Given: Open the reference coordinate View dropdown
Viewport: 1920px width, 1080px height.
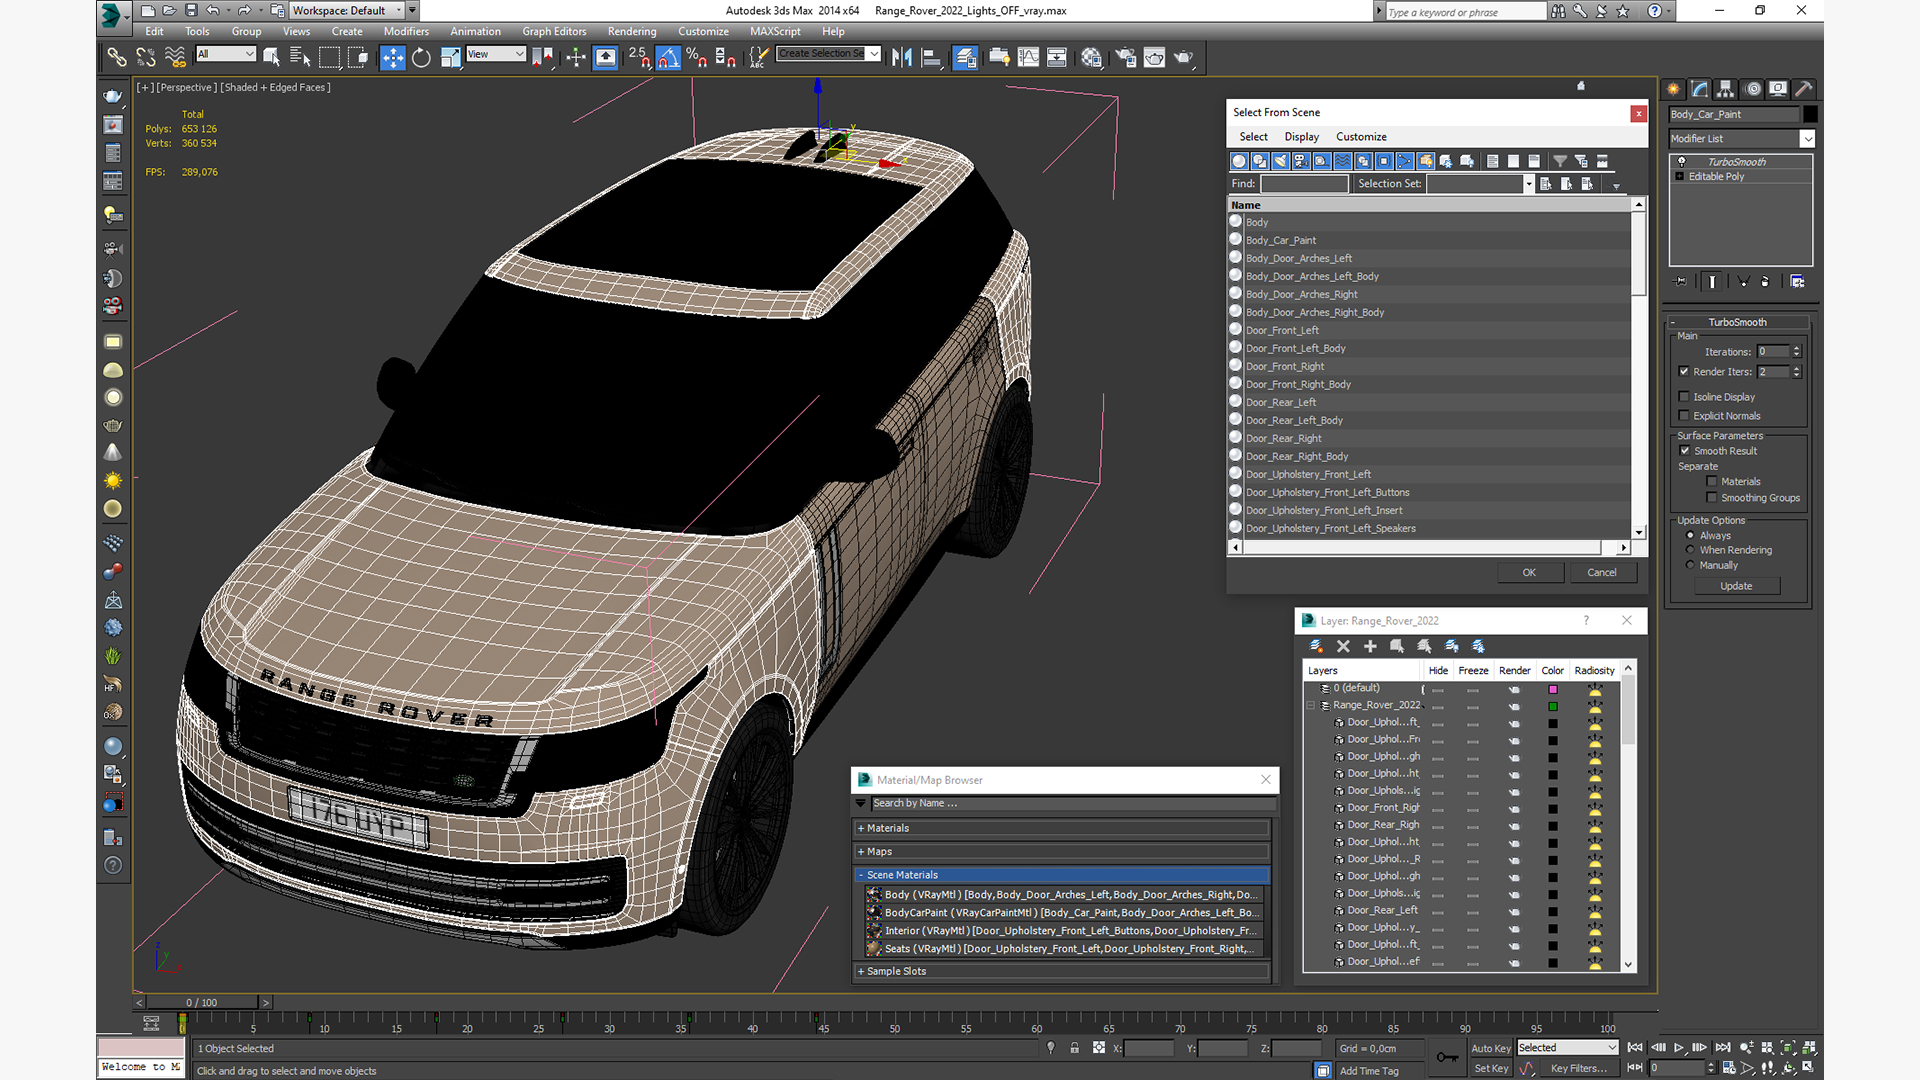Looking at the screenshot, I should pos(496,54).
